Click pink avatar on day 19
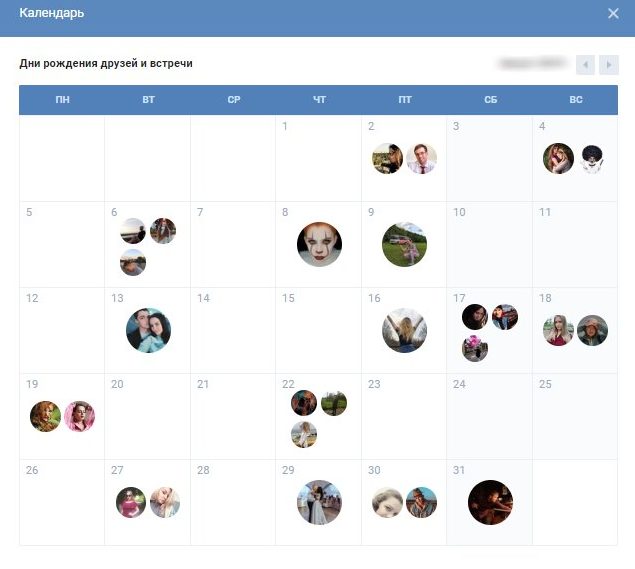The width and height of the screenshot is (635, 569). [79, 416]
